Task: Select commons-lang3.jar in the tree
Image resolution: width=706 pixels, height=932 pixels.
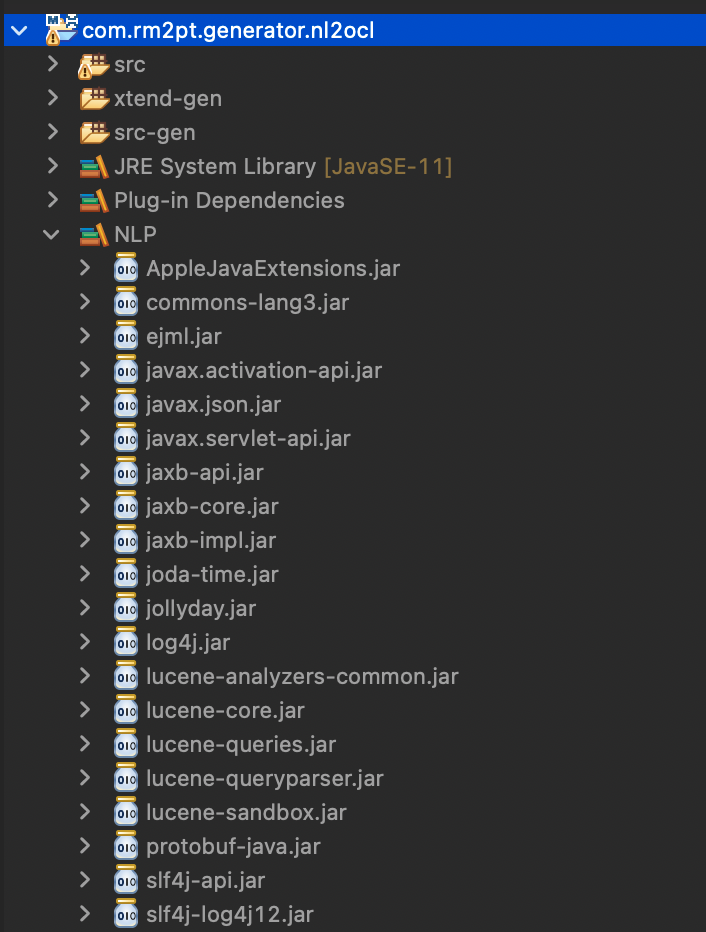Action: pos(247,303)
